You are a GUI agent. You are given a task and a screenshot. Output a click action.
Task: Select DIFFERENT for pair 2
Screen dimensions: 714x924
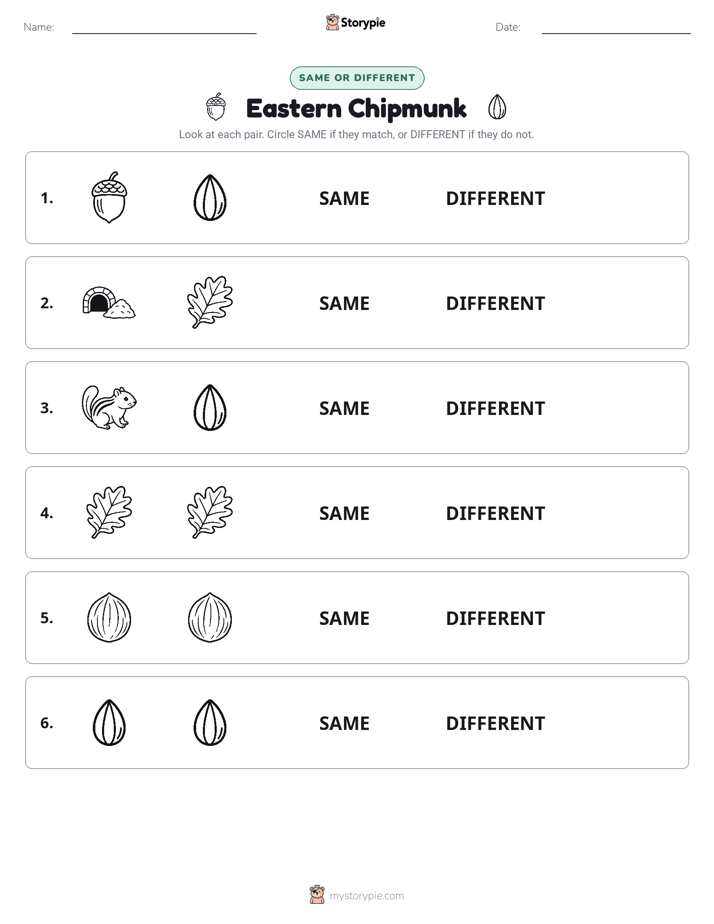(x=495, y=303)
